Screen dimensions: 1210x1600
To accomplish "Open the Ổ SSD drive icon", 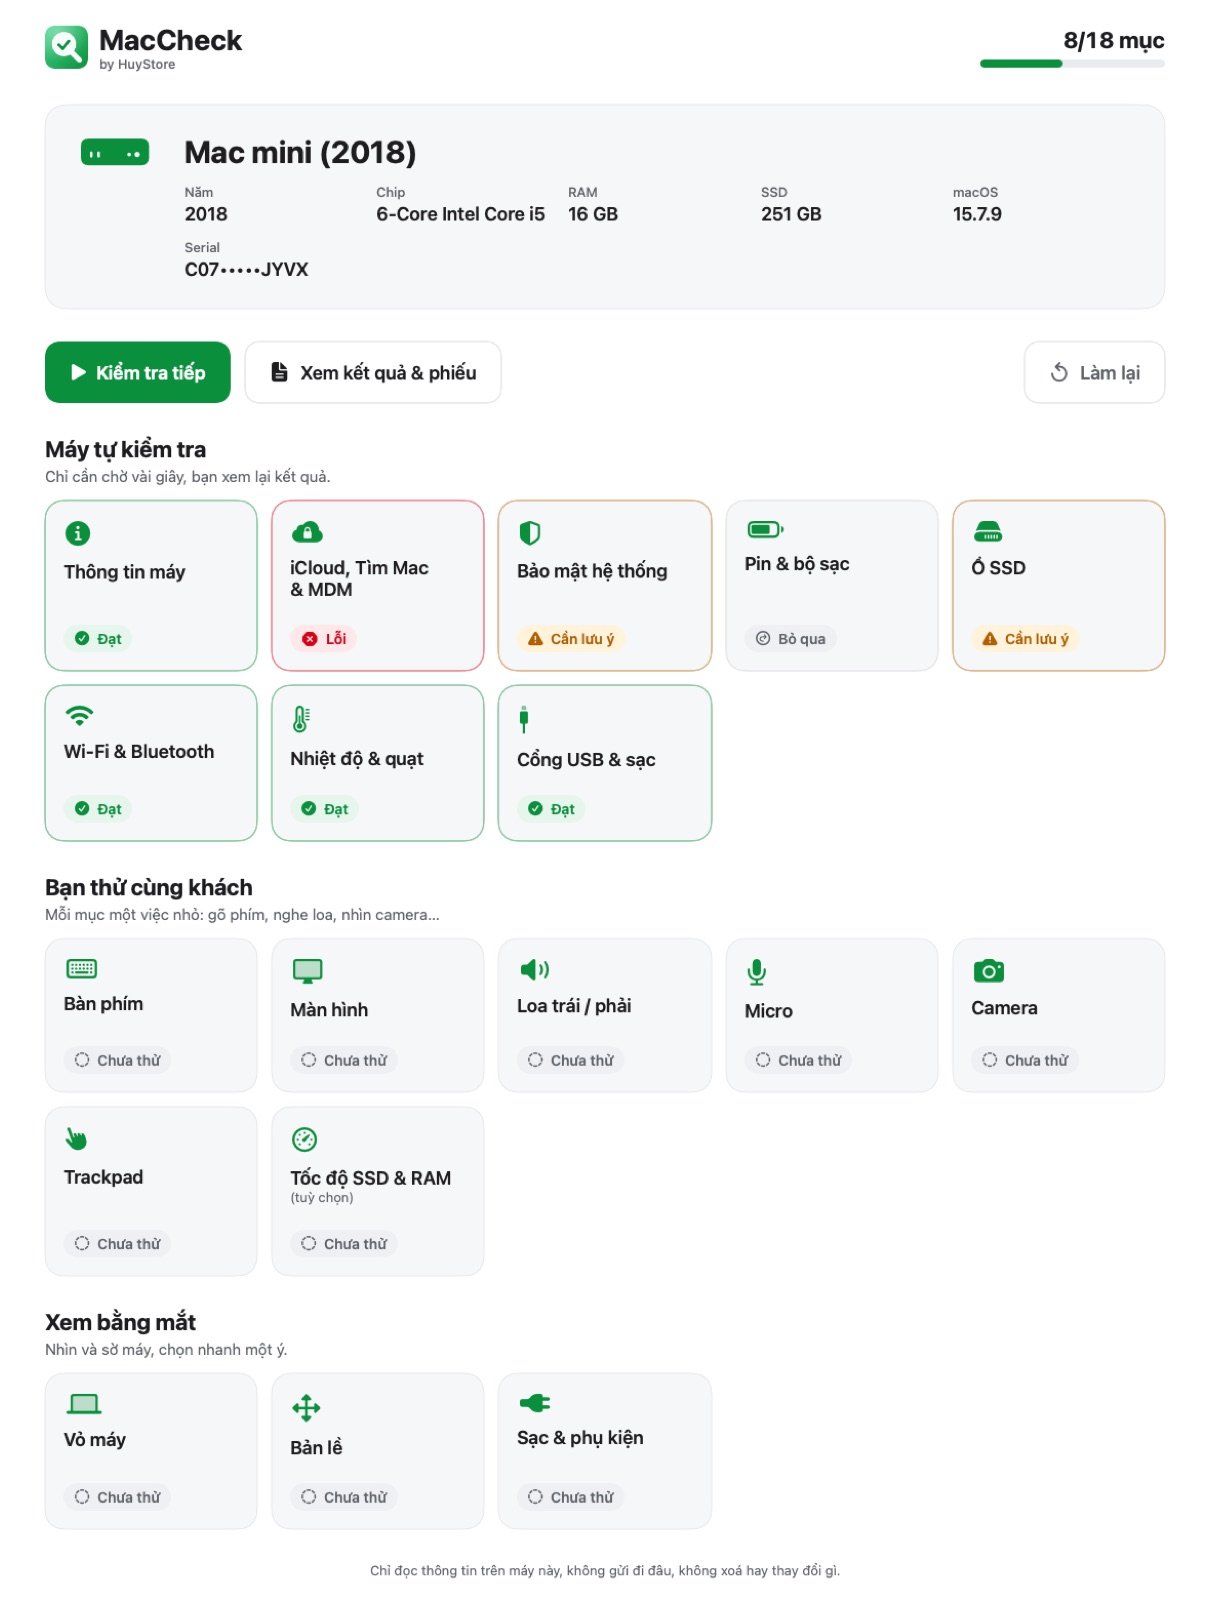I will point(988,531).
